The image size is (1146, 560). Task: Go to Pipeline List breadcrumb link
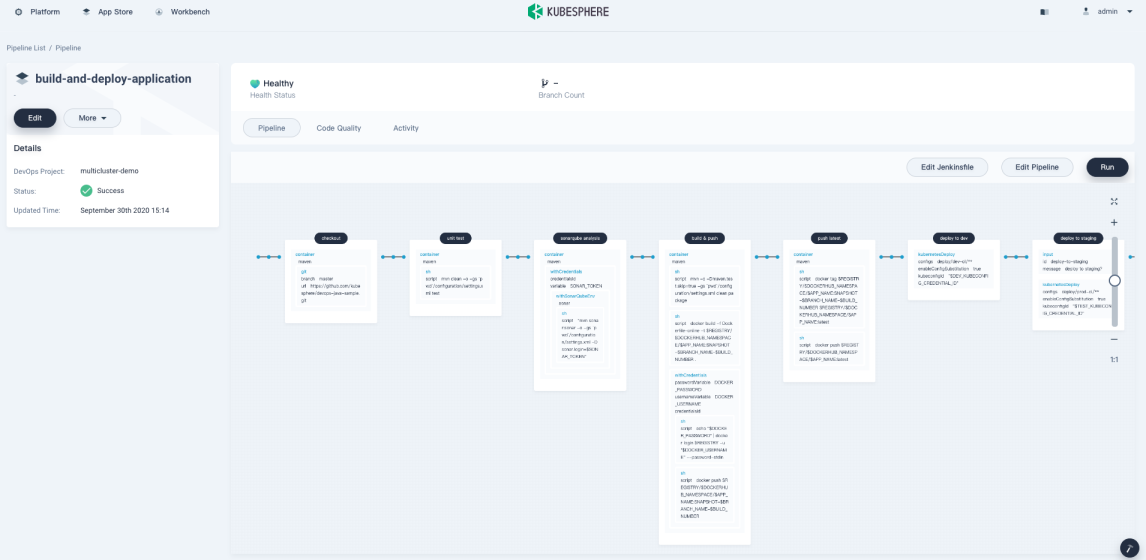tap(26, 48)
